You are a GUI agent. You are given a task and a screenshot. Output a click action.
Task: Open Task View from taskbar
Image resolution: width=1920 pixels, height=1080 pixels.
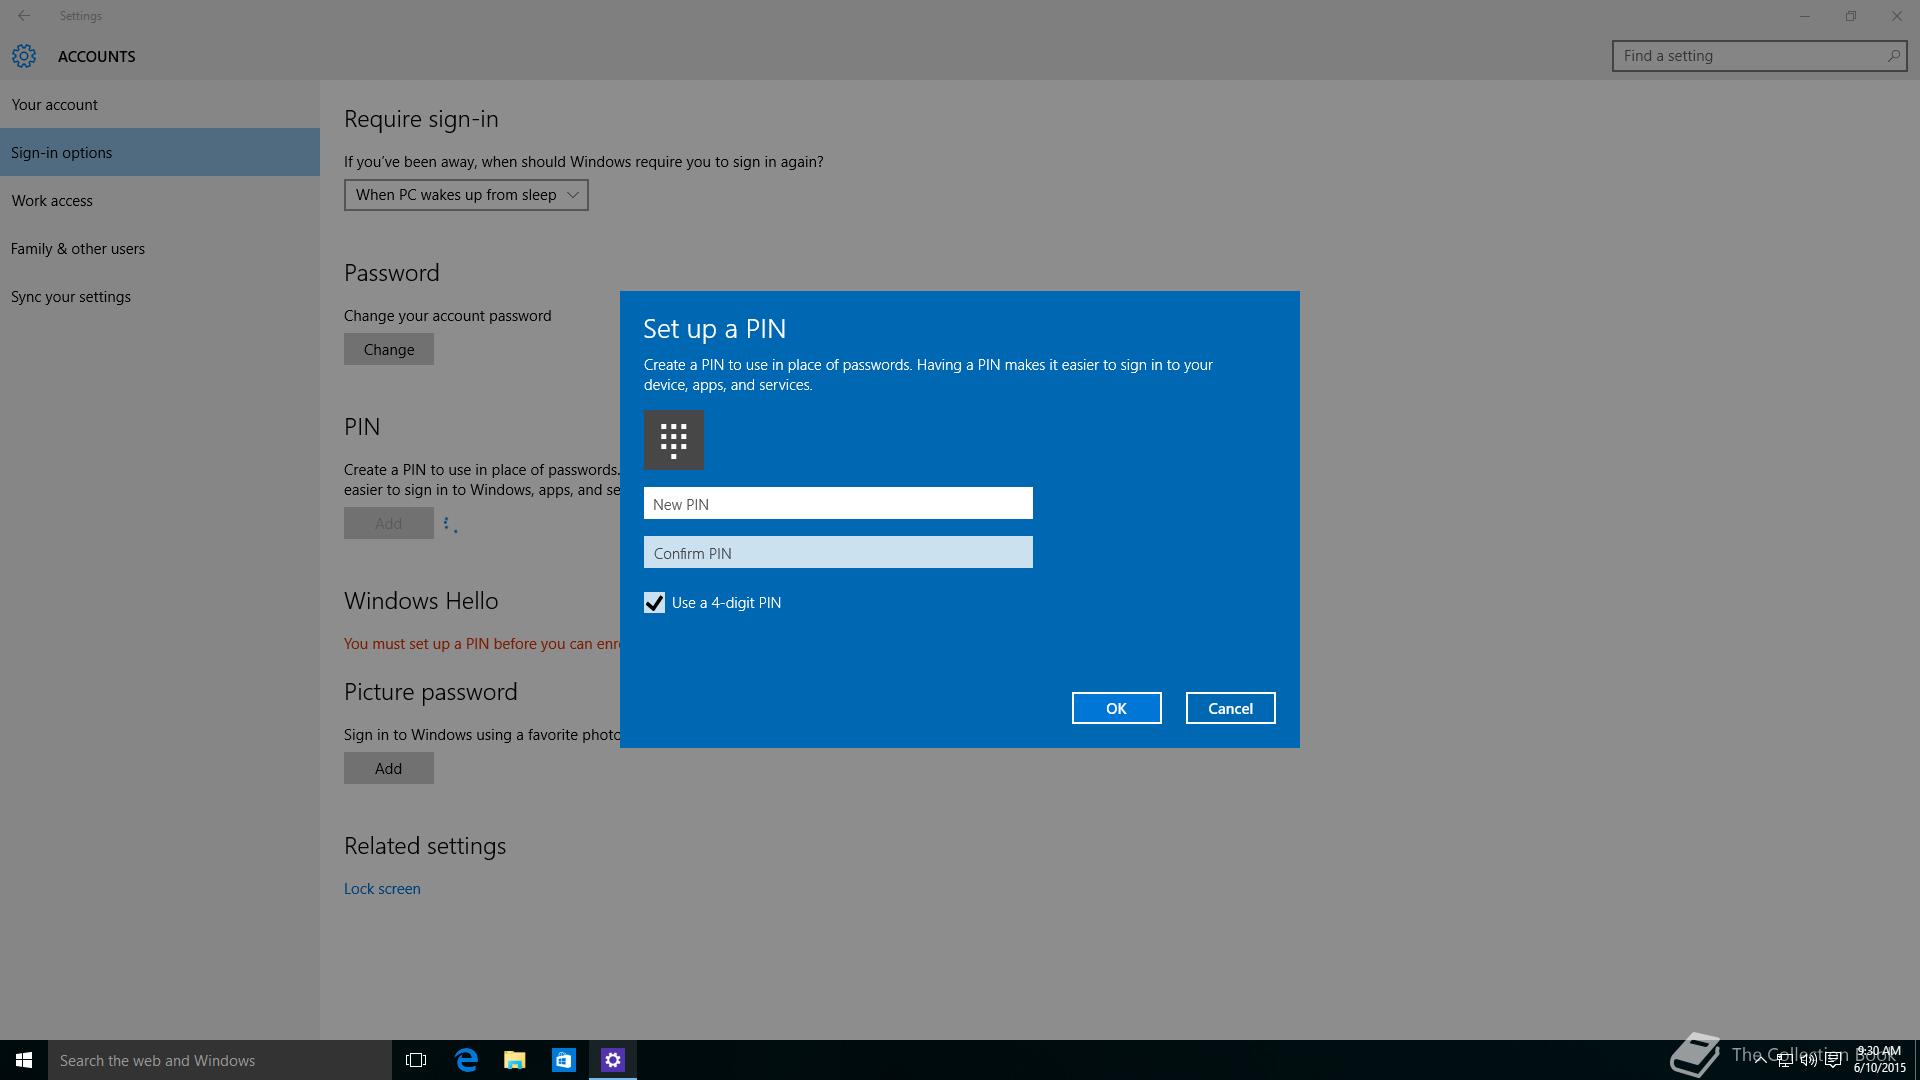coord(416,1060)
